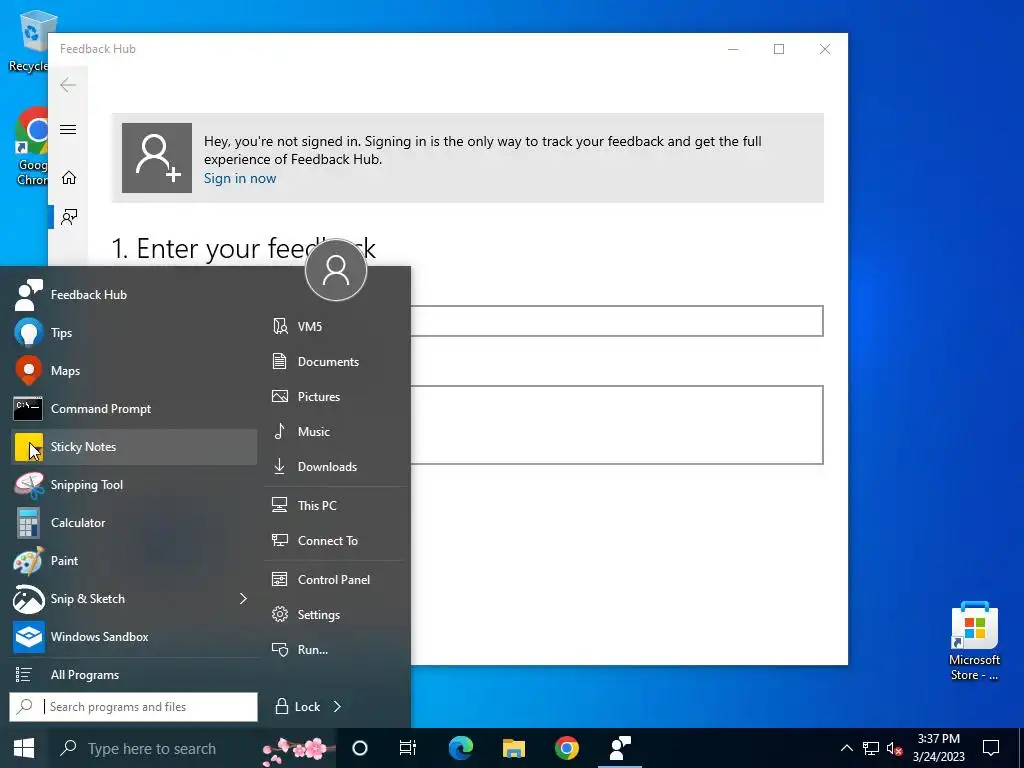Open the network tray icon

[x=871, y=748]
